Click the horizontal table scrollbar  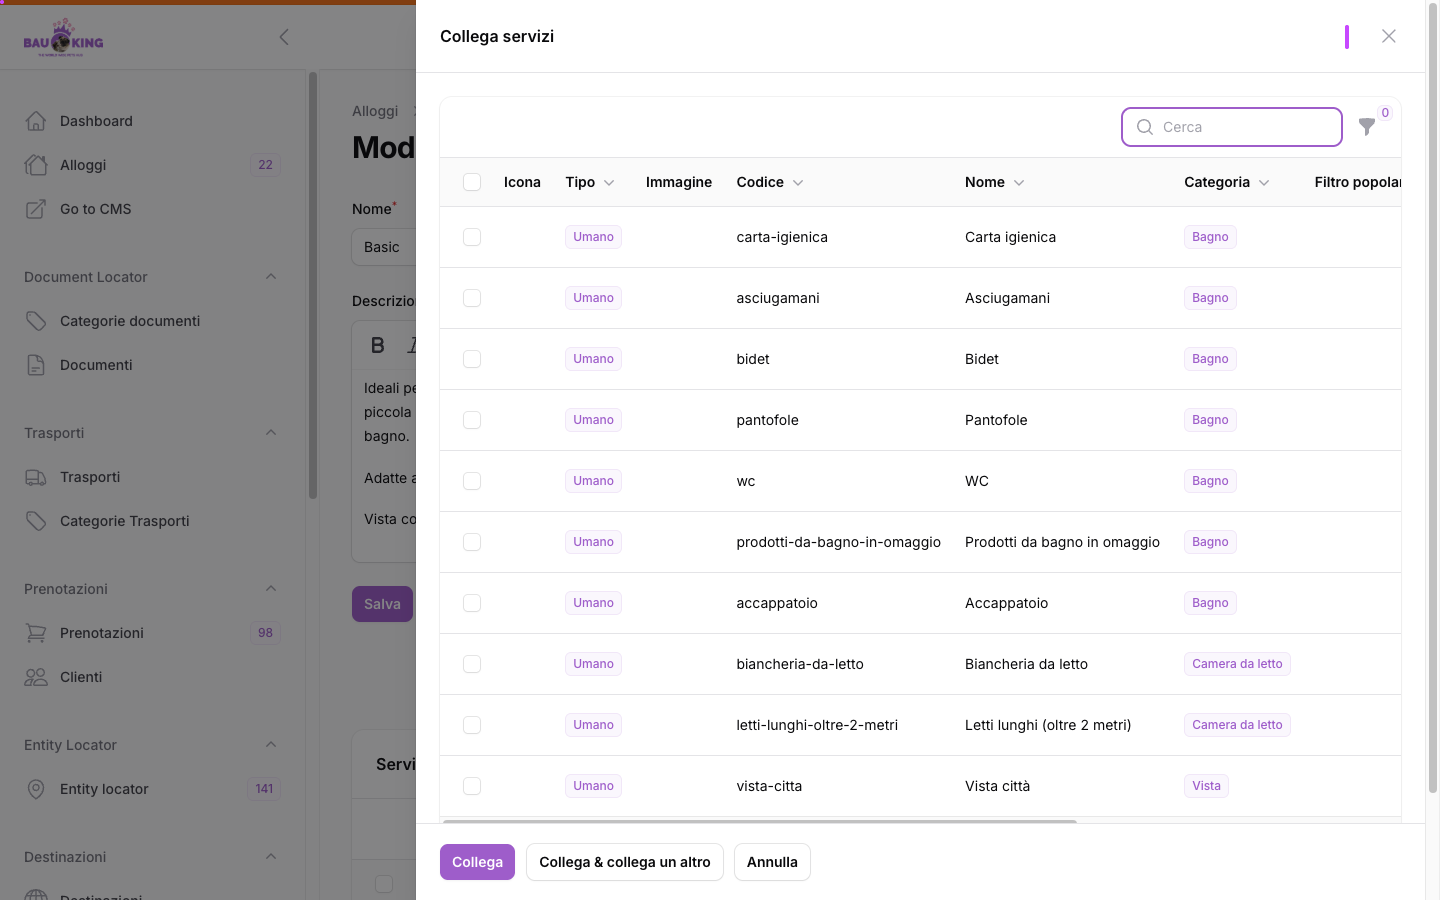[759, 822]
